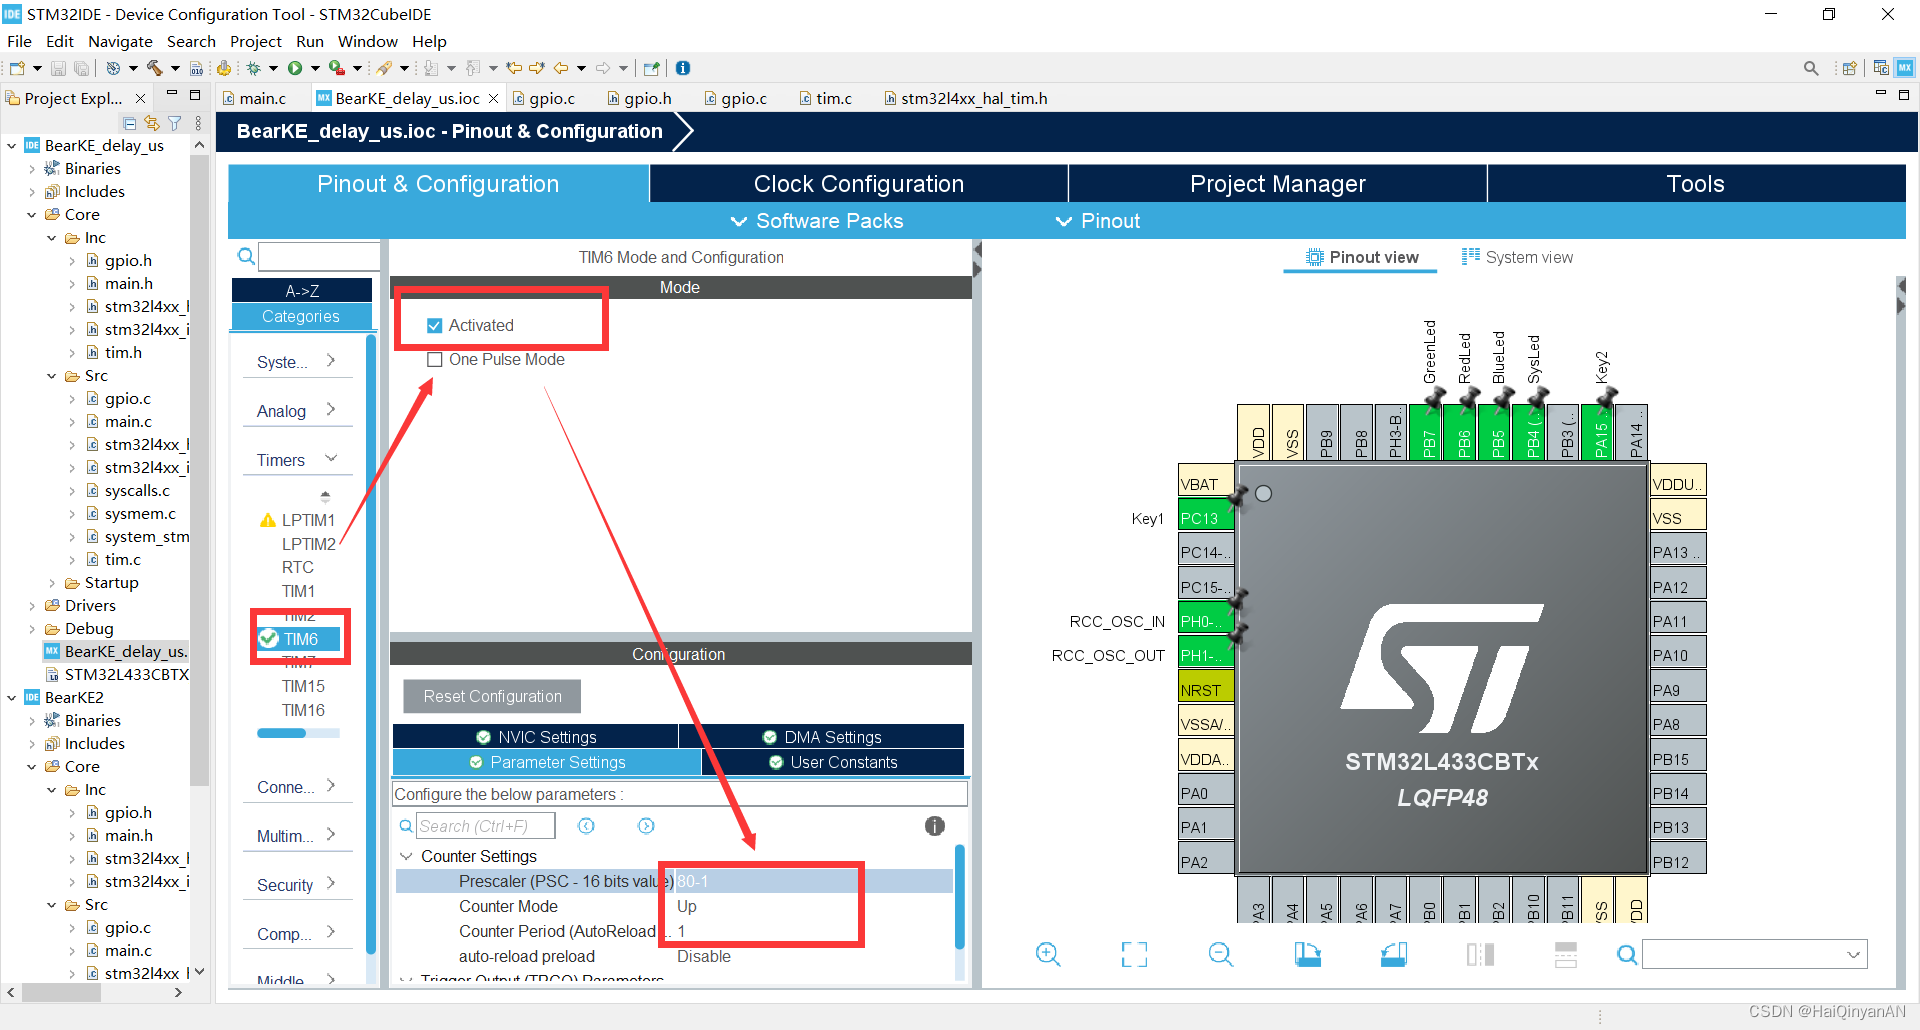Run the project with the green play icon

pyautogui.click(x=296, y=67)
